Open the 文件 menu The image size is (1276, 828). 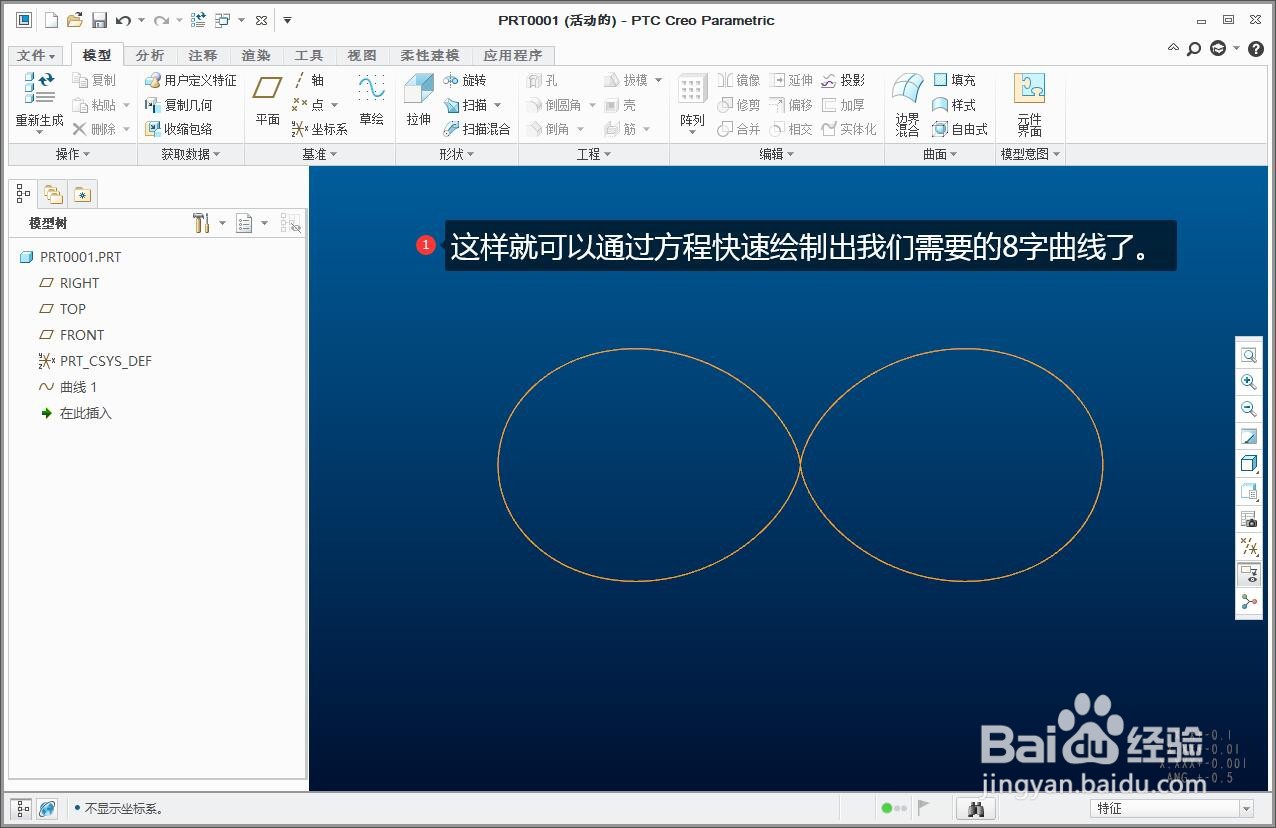click(37, 56)
